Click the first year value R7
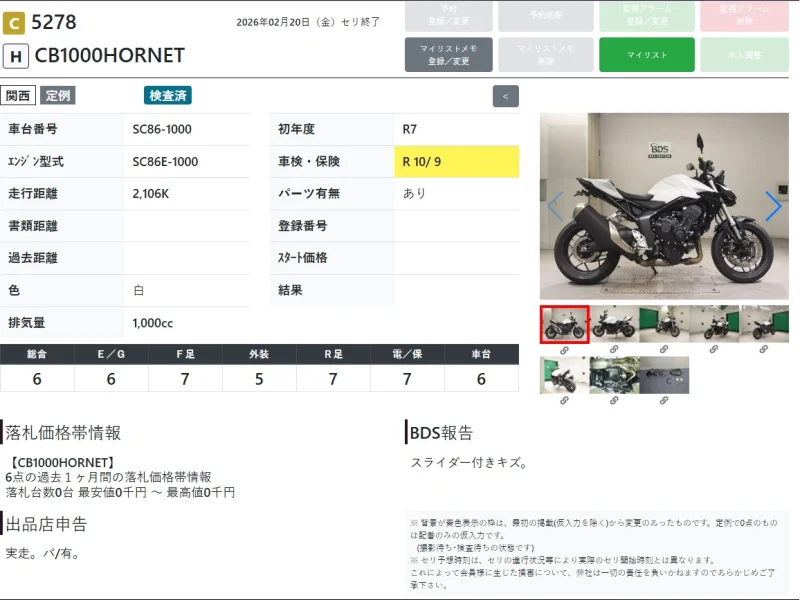800x600 pixels. pos(409,130)
